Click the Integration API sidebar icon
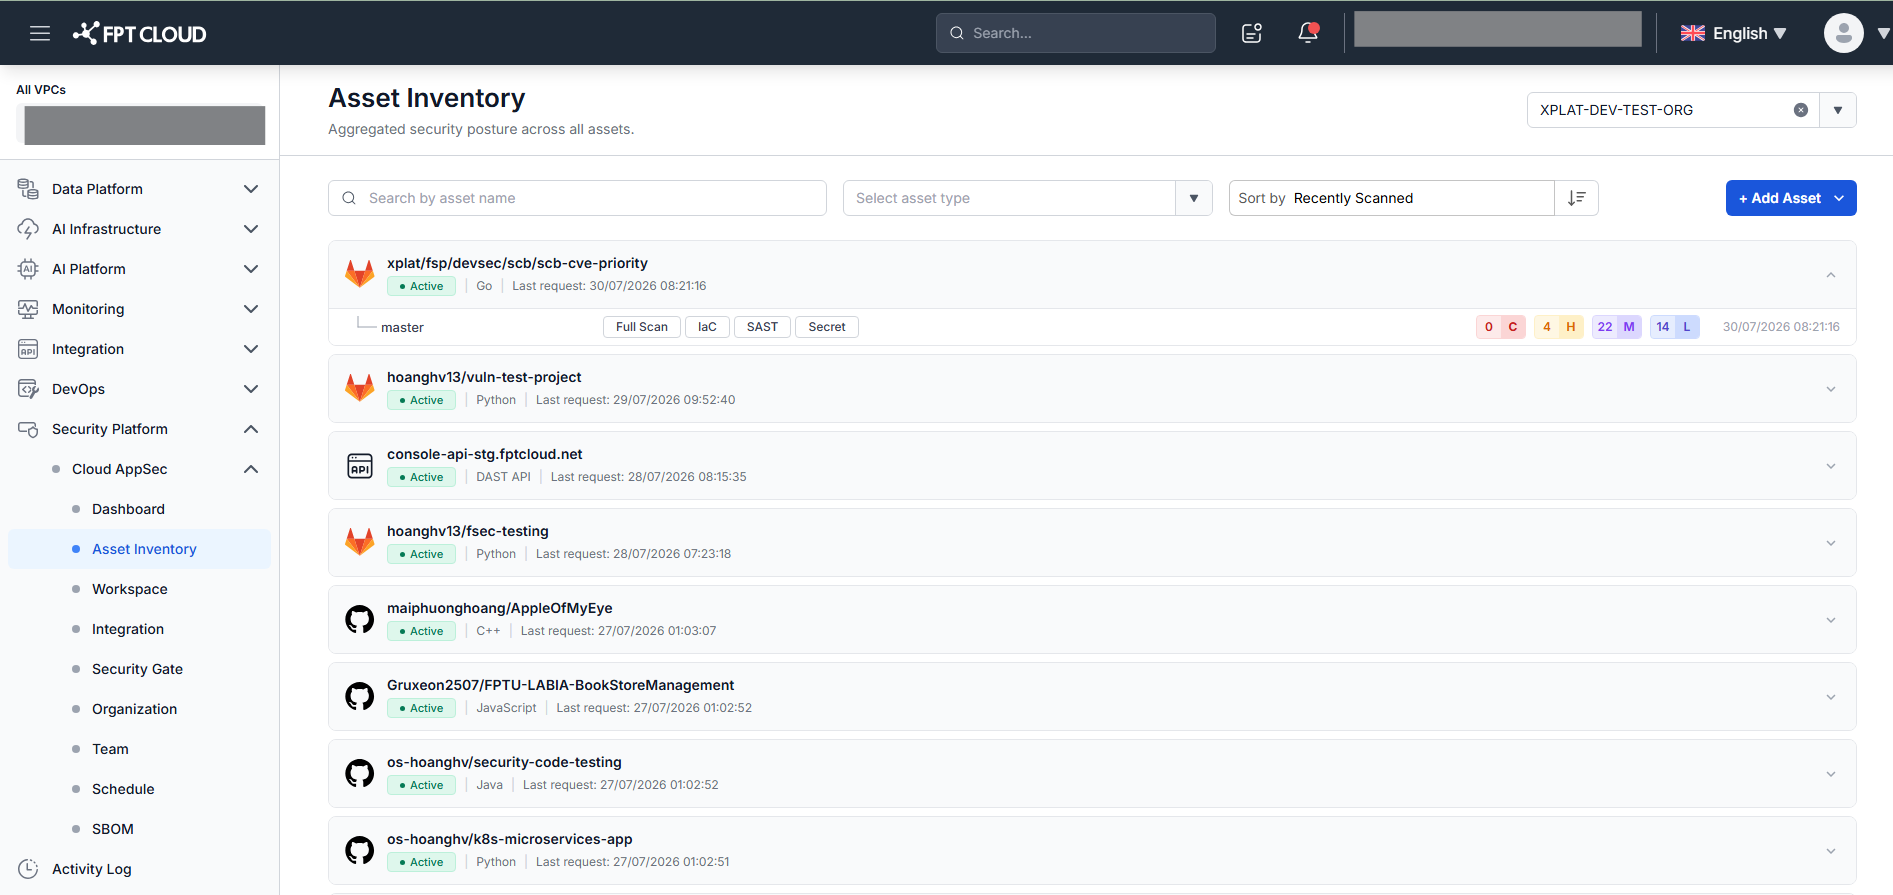Image resolution: width=1893 pixels, height=895 pixels. (x=28, y=349)
